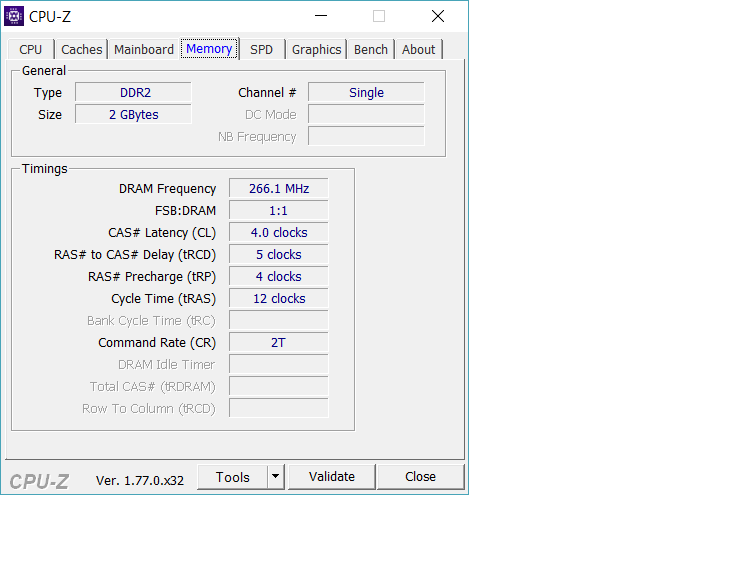This screenshot has height=562, width=740.
Task: Select the 266.1 MHz DRAM frequency value
Action: tap(279, 189)
